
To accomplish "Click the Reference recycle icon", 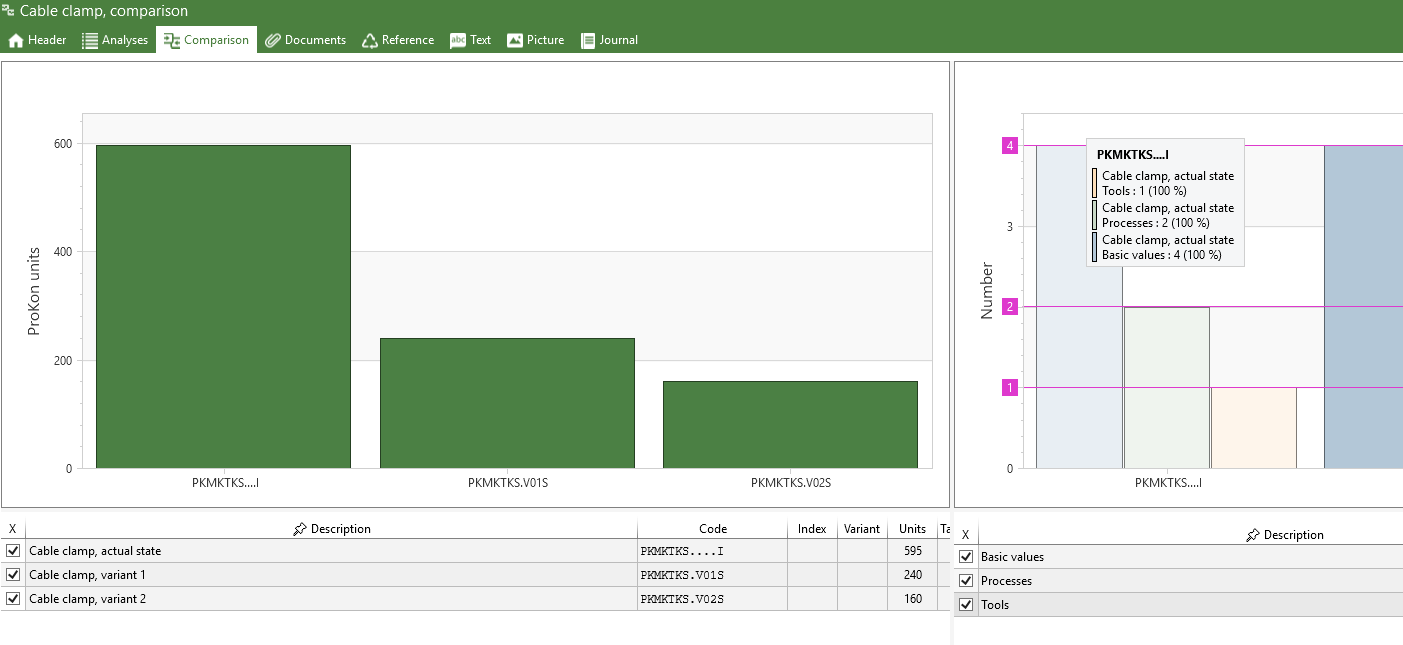I will point(370,41).
